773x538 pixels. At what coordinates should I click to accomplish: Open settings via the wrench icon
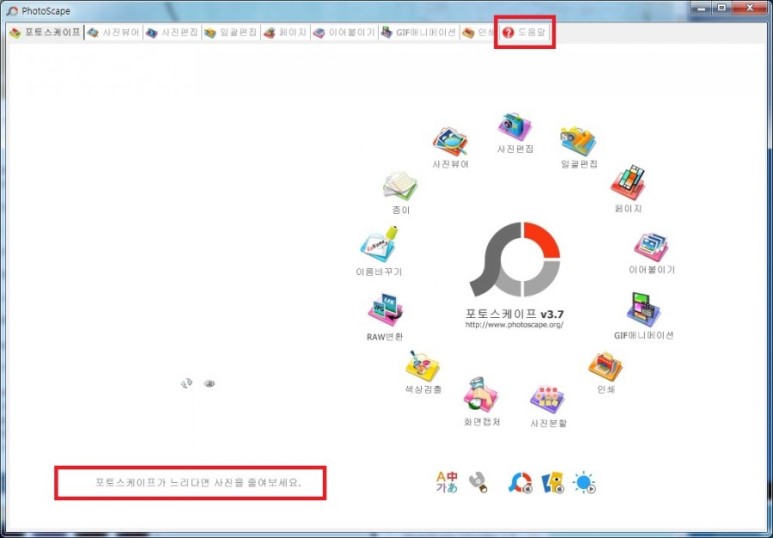478,482
